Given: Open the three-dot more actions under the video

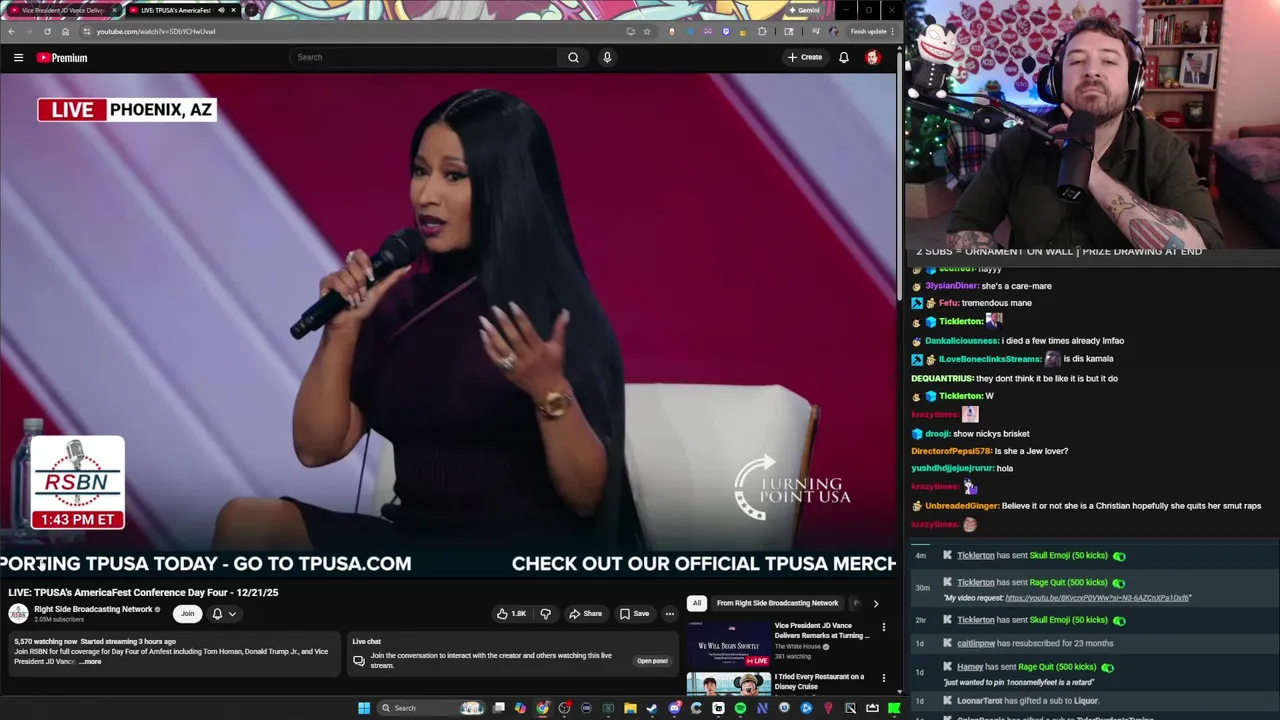Looking at the screenshot, I should (x=670, y=614).
